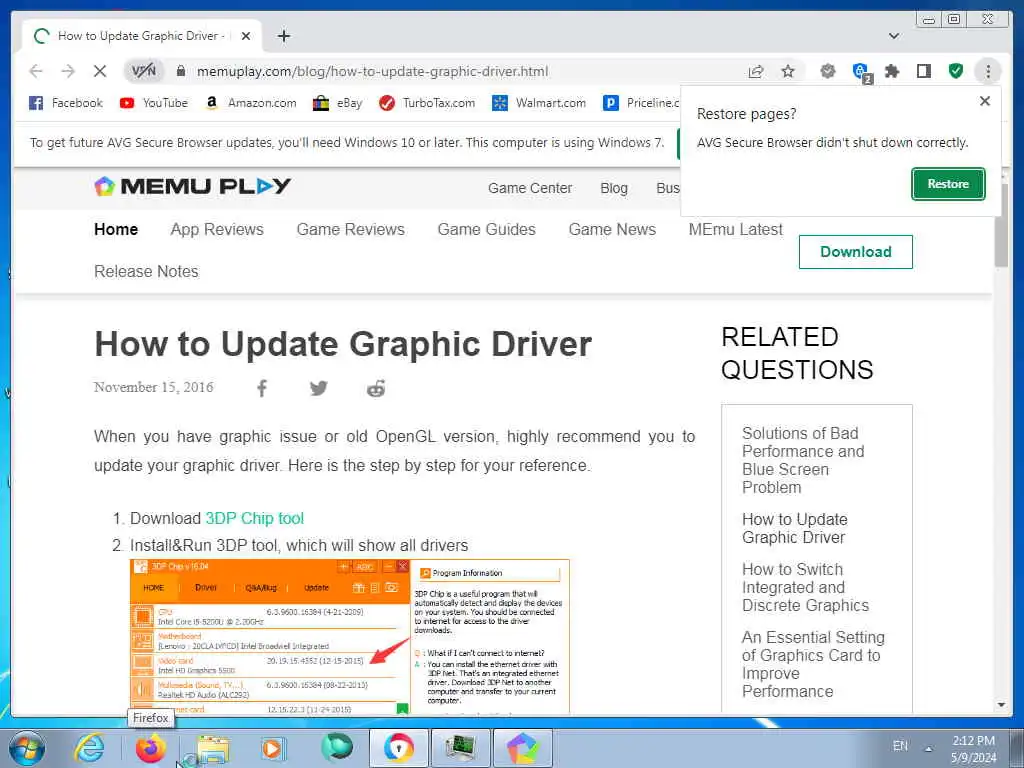The image size is (1024, 768).
Task: Share article on Twitter icon
Action: [x=319, y=389]
